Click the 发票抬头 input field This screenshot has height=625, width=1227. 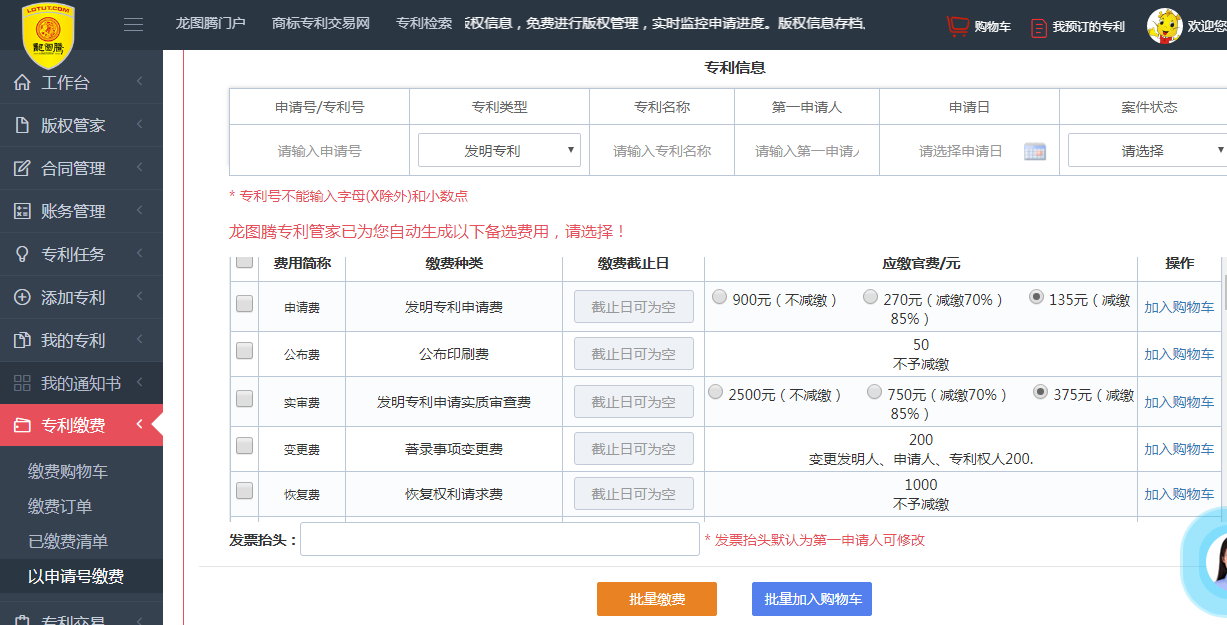[x=499, y=539]
